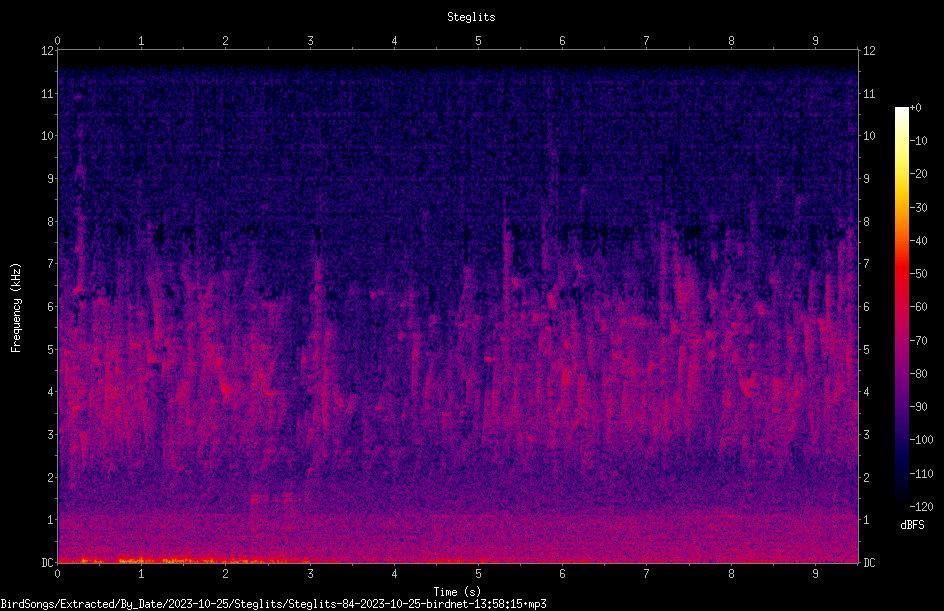Viewport: 944px width, 611px height.
Task: Click the 9 second label on top axis
Action: point(815,41)
